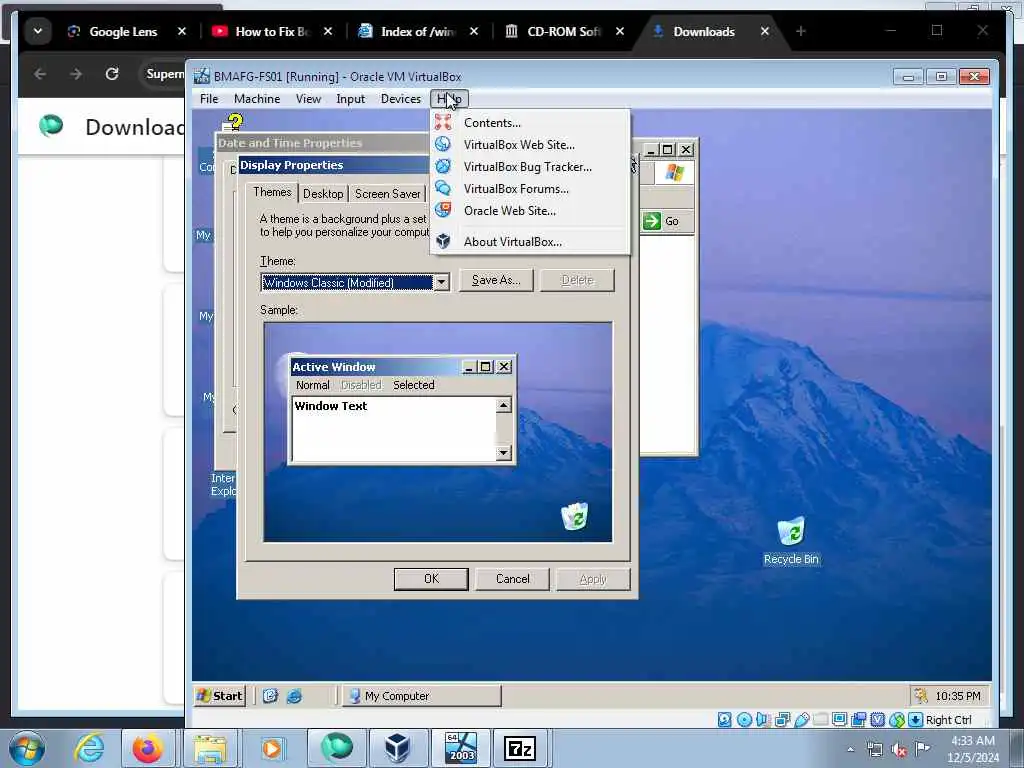
Task: Switch to the Desktop tab
Action: tap(323, 194)
